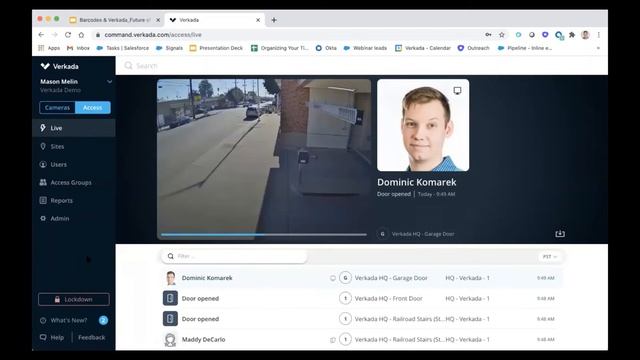Open the Presentation Deck bookmark
This screenshot has height=360, width=640.
216,48
